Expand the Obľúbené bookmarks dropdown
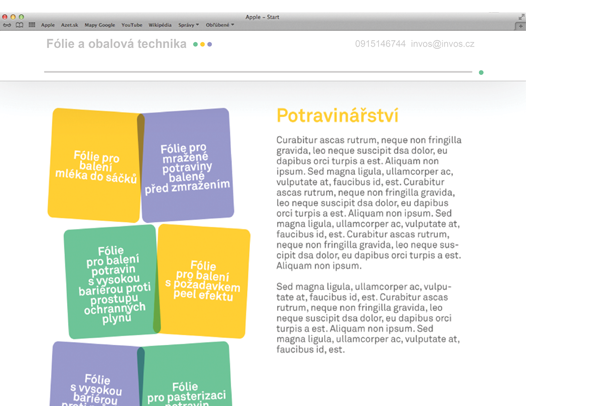This screenshot has height=406, width=606. [220, 24]
